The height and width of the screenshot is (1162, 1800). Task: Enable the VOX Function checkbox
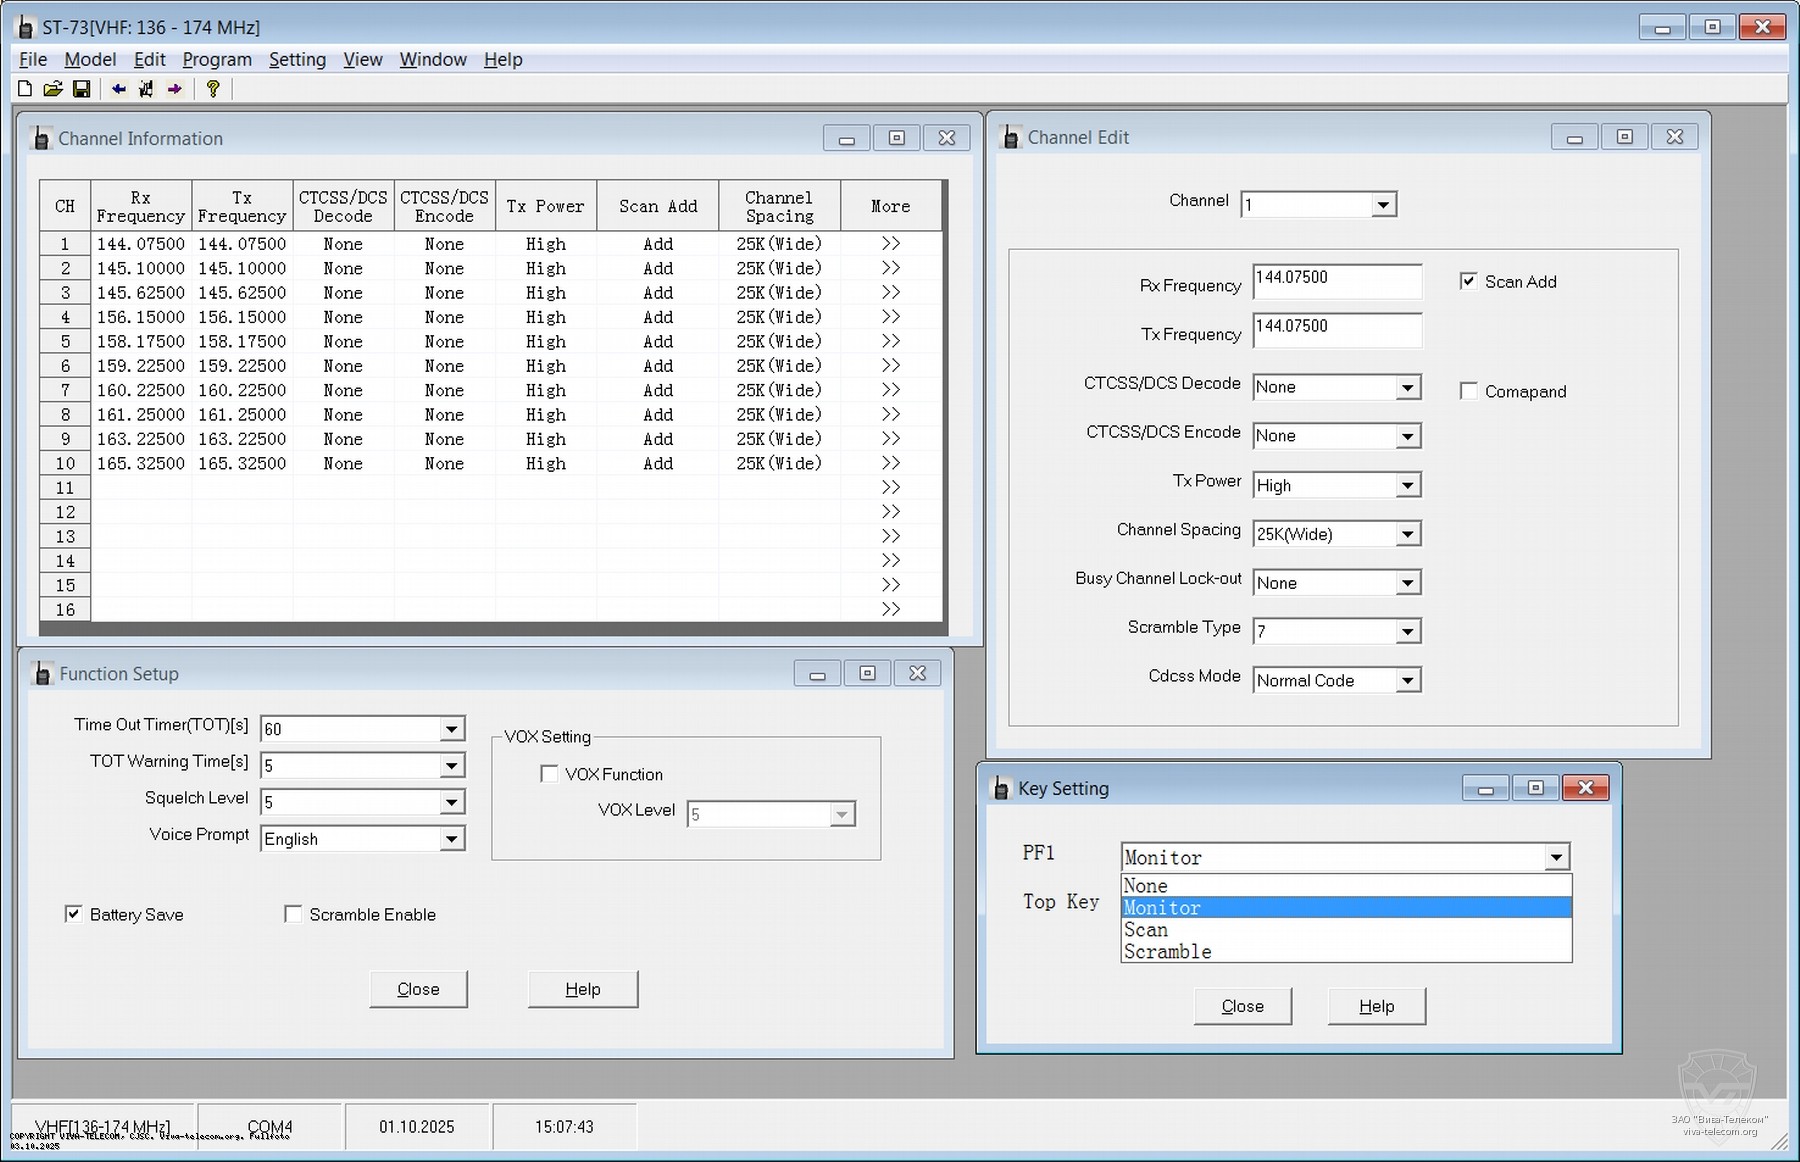[549, 774]
